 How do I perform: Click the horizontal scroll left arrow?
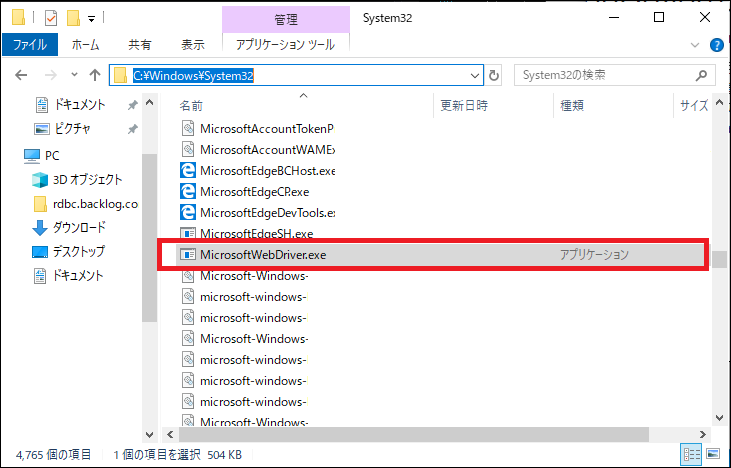pyautogui.click(x=170, y=434)
